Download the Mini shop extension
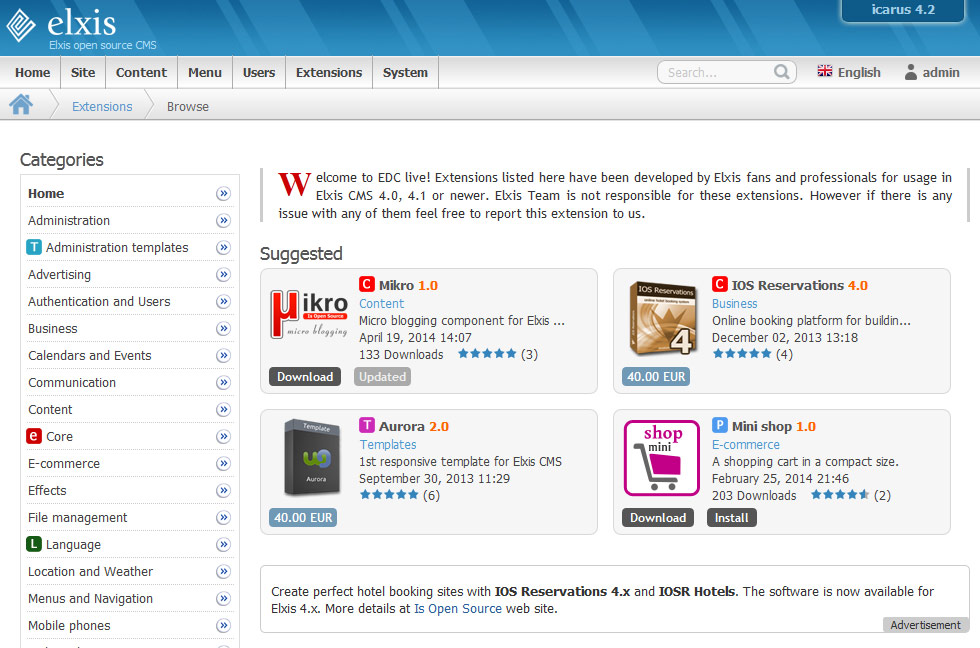 point(658,517)
